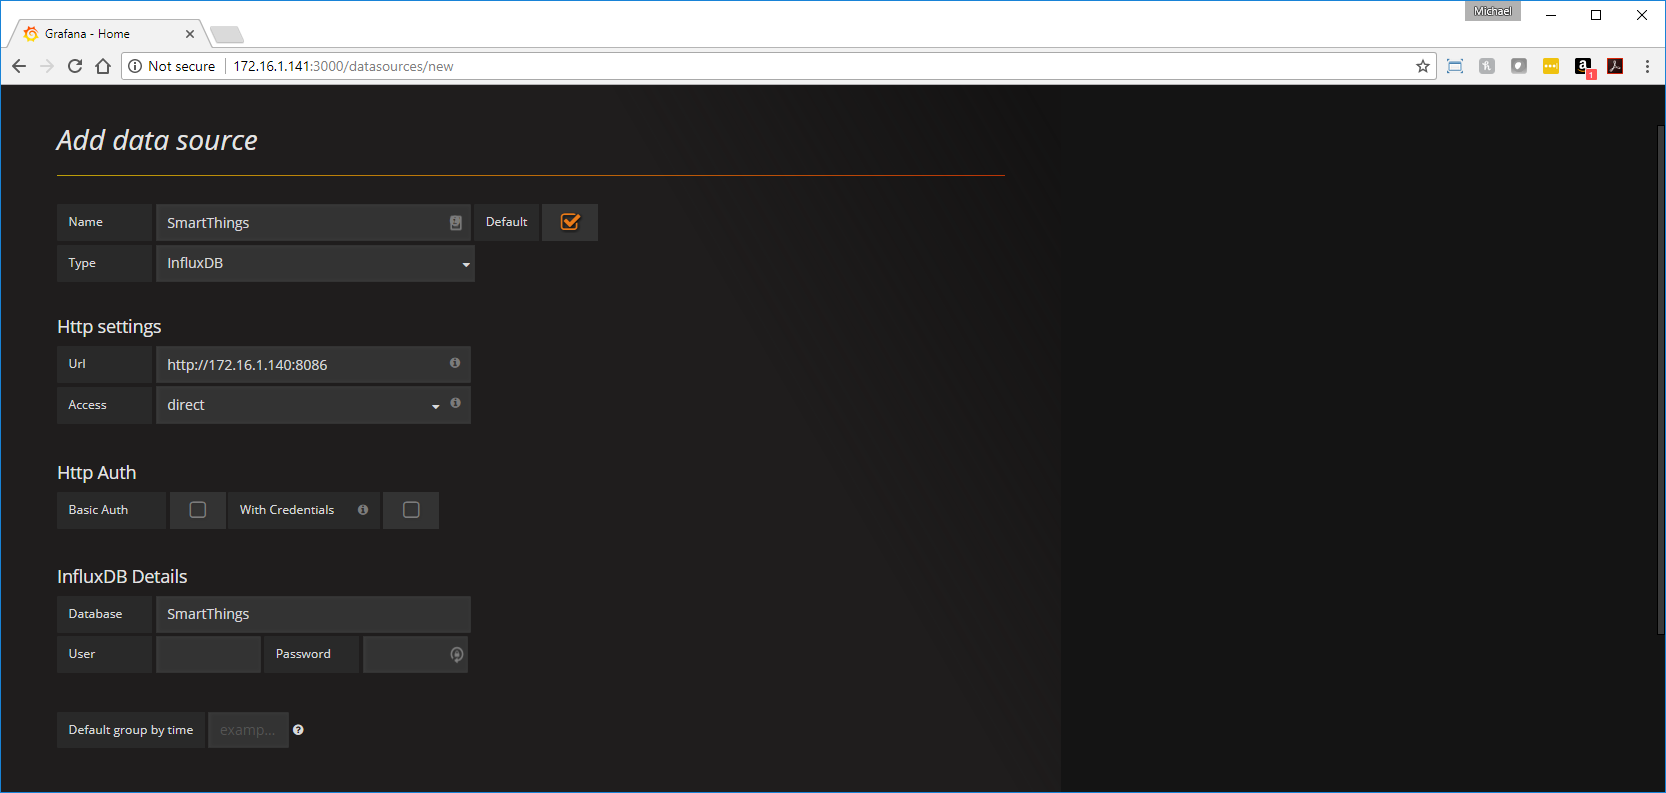The image size is (1666, 793).
Task: Click the Http settings heading
Action: [x=109, y=327]
